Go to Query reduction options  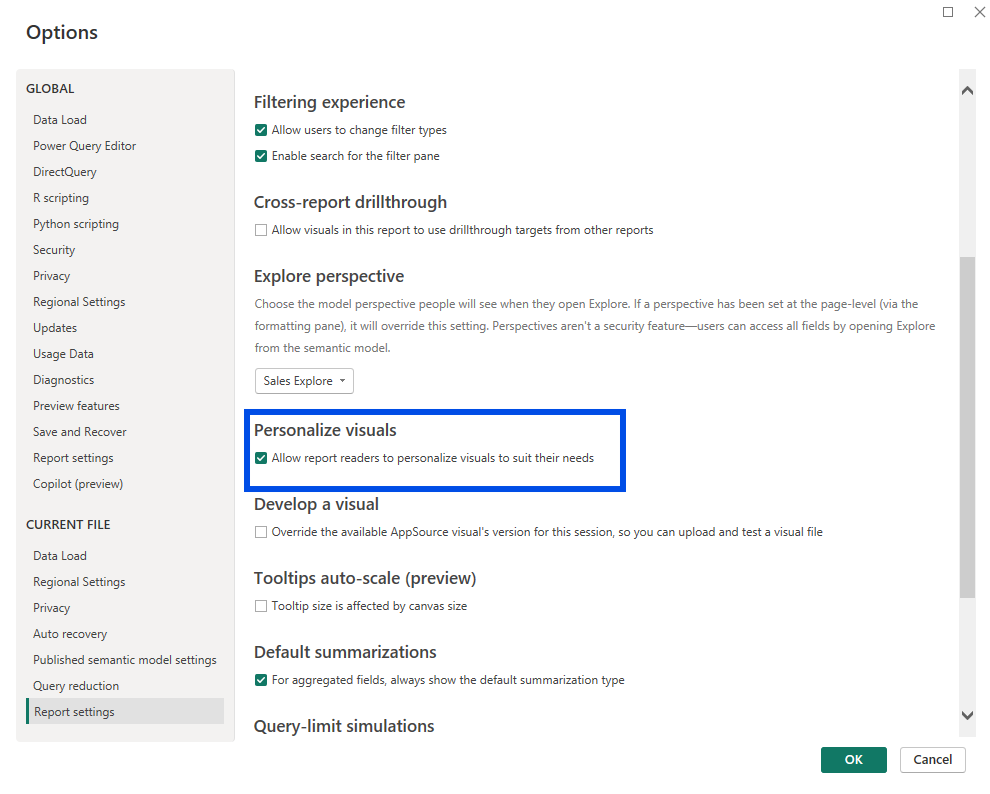(x=76, y=686)
